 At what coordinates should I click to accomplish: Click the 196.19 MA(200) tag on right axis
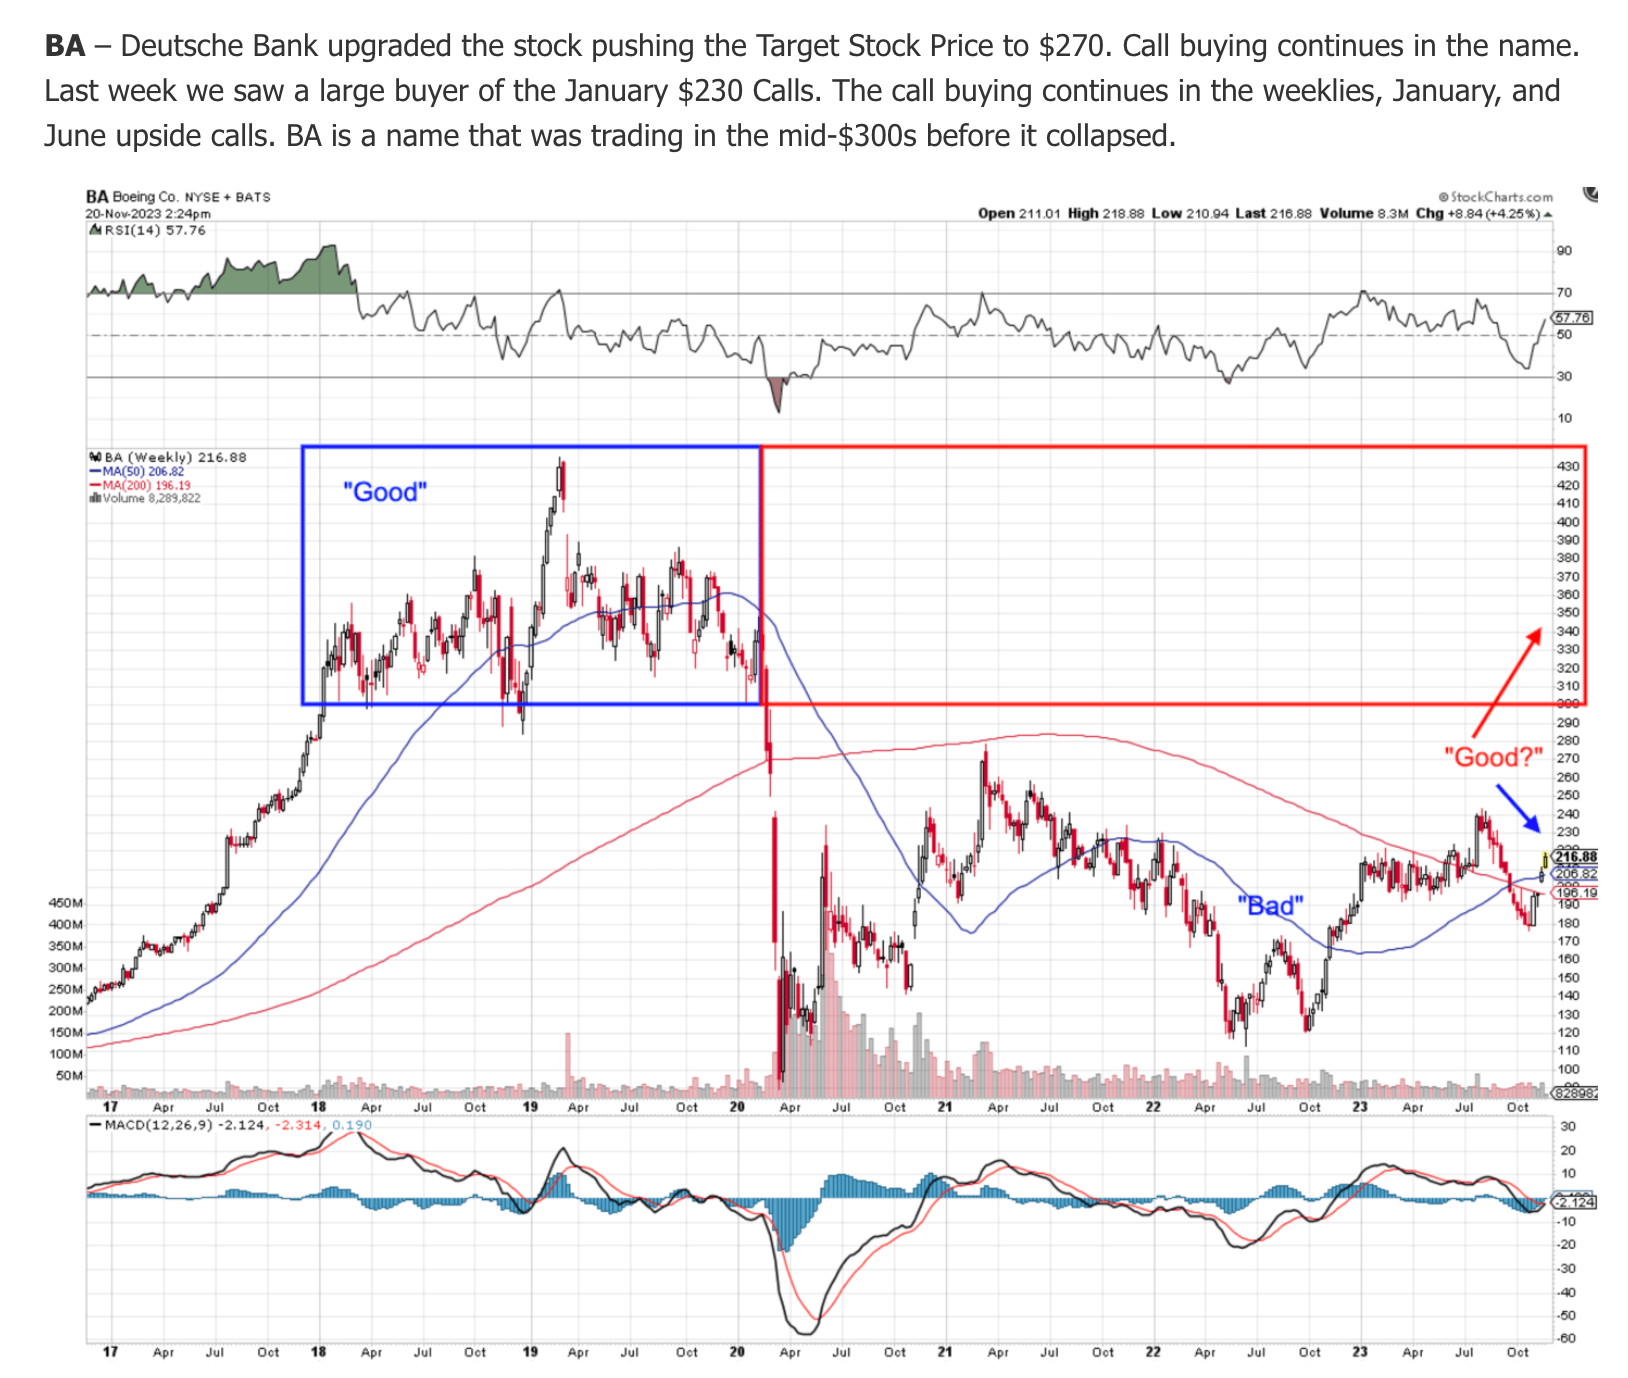click(1576, 893)
